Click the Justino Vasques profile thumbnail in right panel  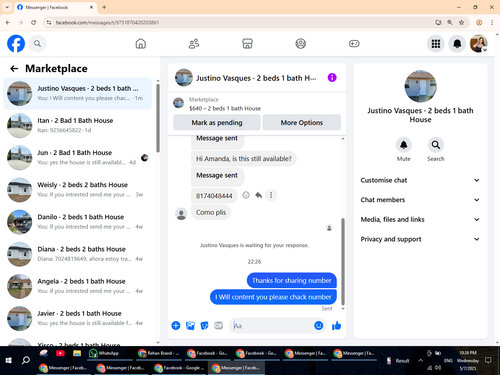tap(420, 86)
